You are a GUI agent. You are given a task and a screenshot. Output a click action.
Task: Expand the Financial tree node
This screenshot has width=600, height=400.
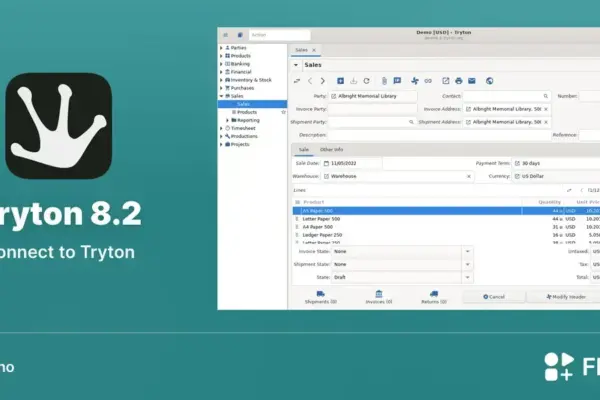point(221,72)
